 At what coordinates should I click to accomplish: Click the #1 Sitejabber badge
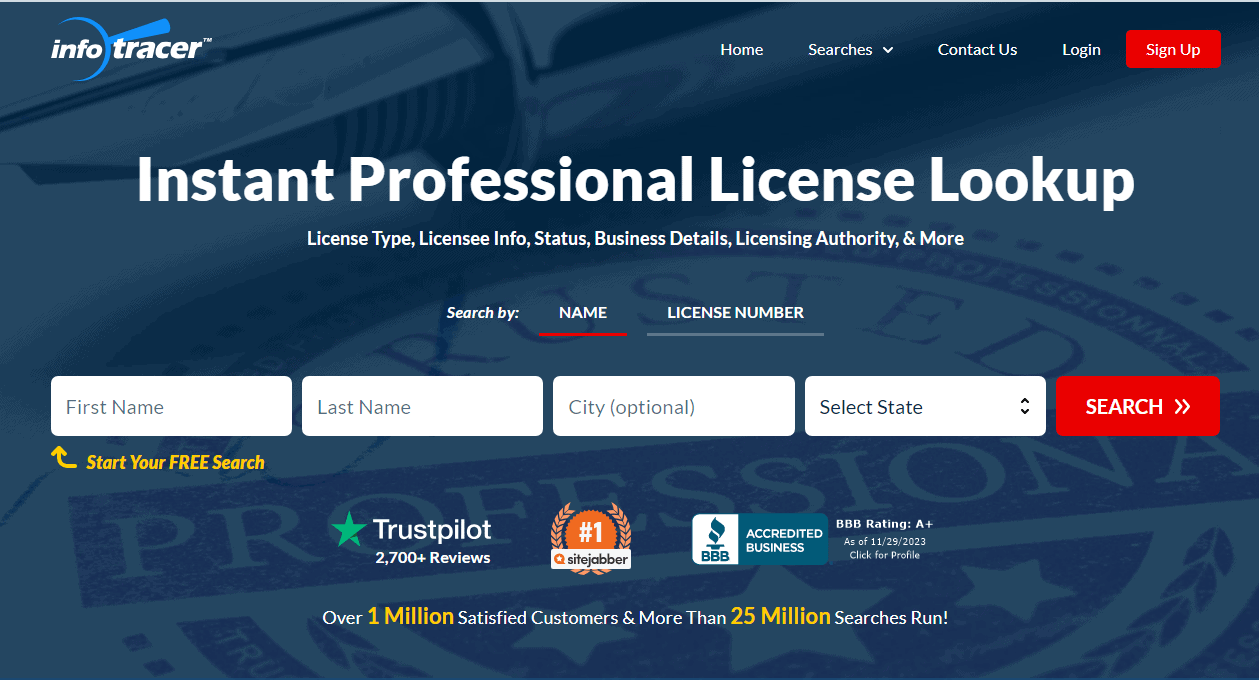pos(590,537)
